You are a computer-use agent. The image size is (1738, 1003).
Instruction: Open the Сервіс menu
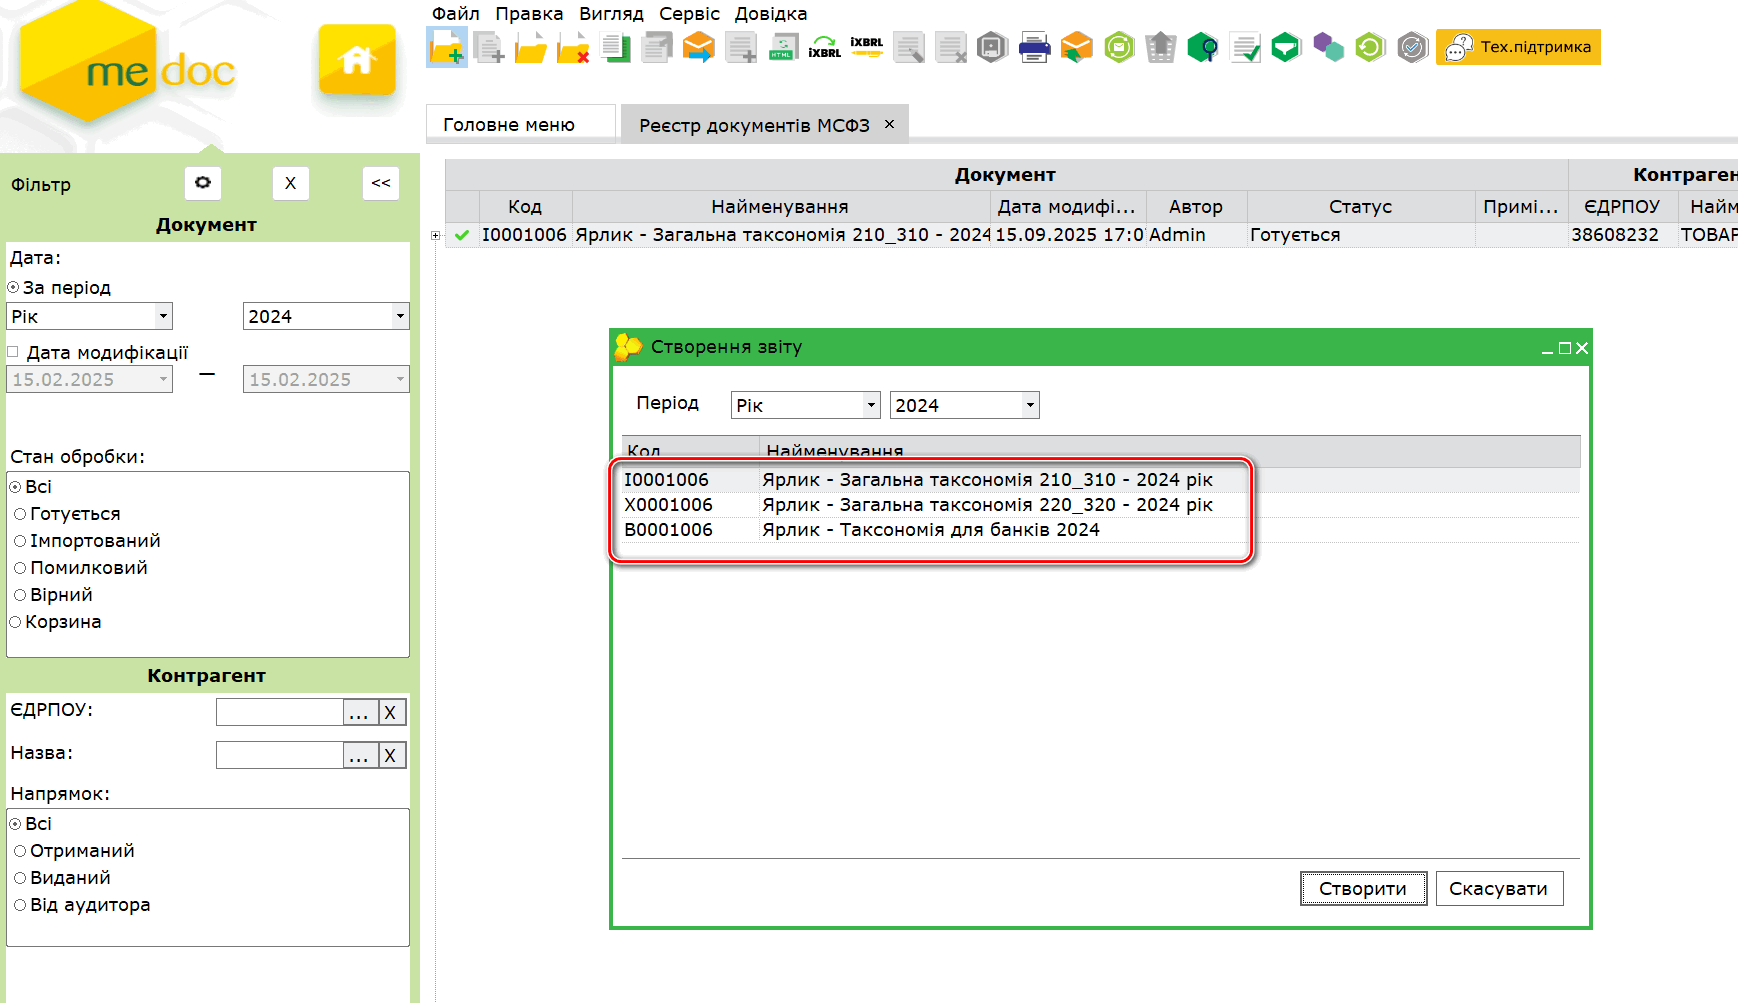pyautogui.click(x=689, y=14)
